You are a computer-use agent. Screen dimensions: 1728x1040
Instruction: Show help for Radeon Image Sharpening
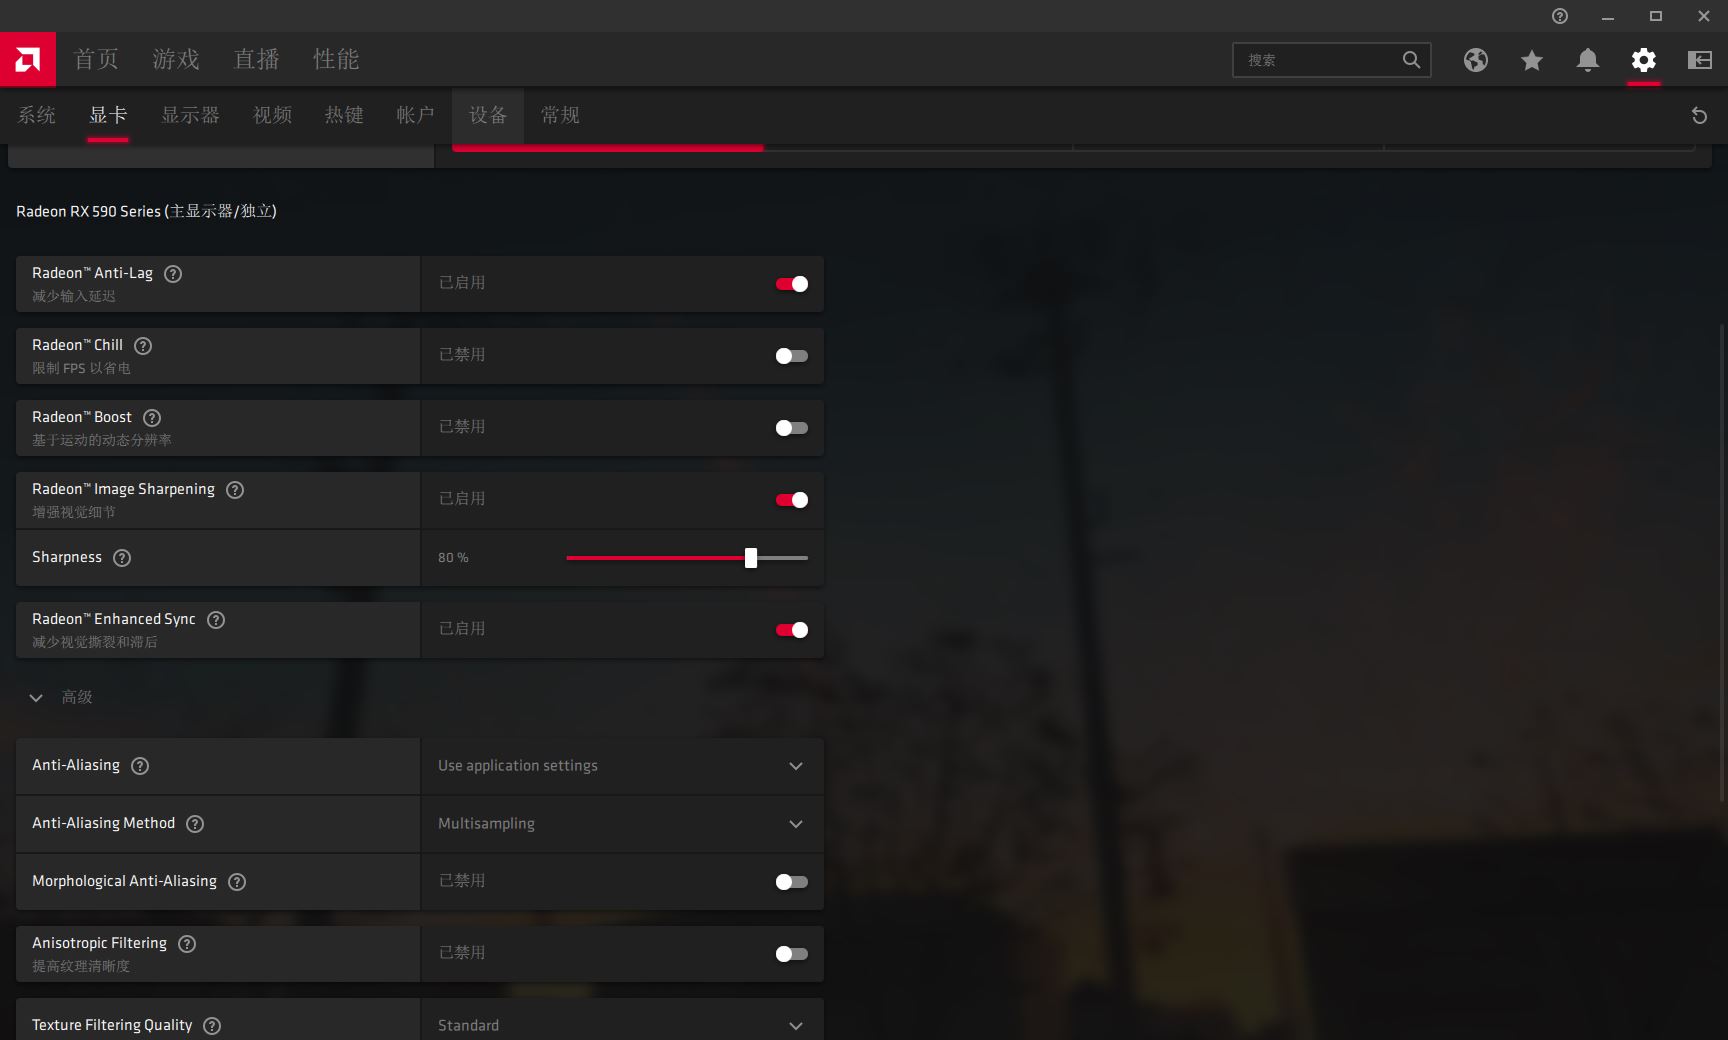pyautogui.click(x=235, y=490)
